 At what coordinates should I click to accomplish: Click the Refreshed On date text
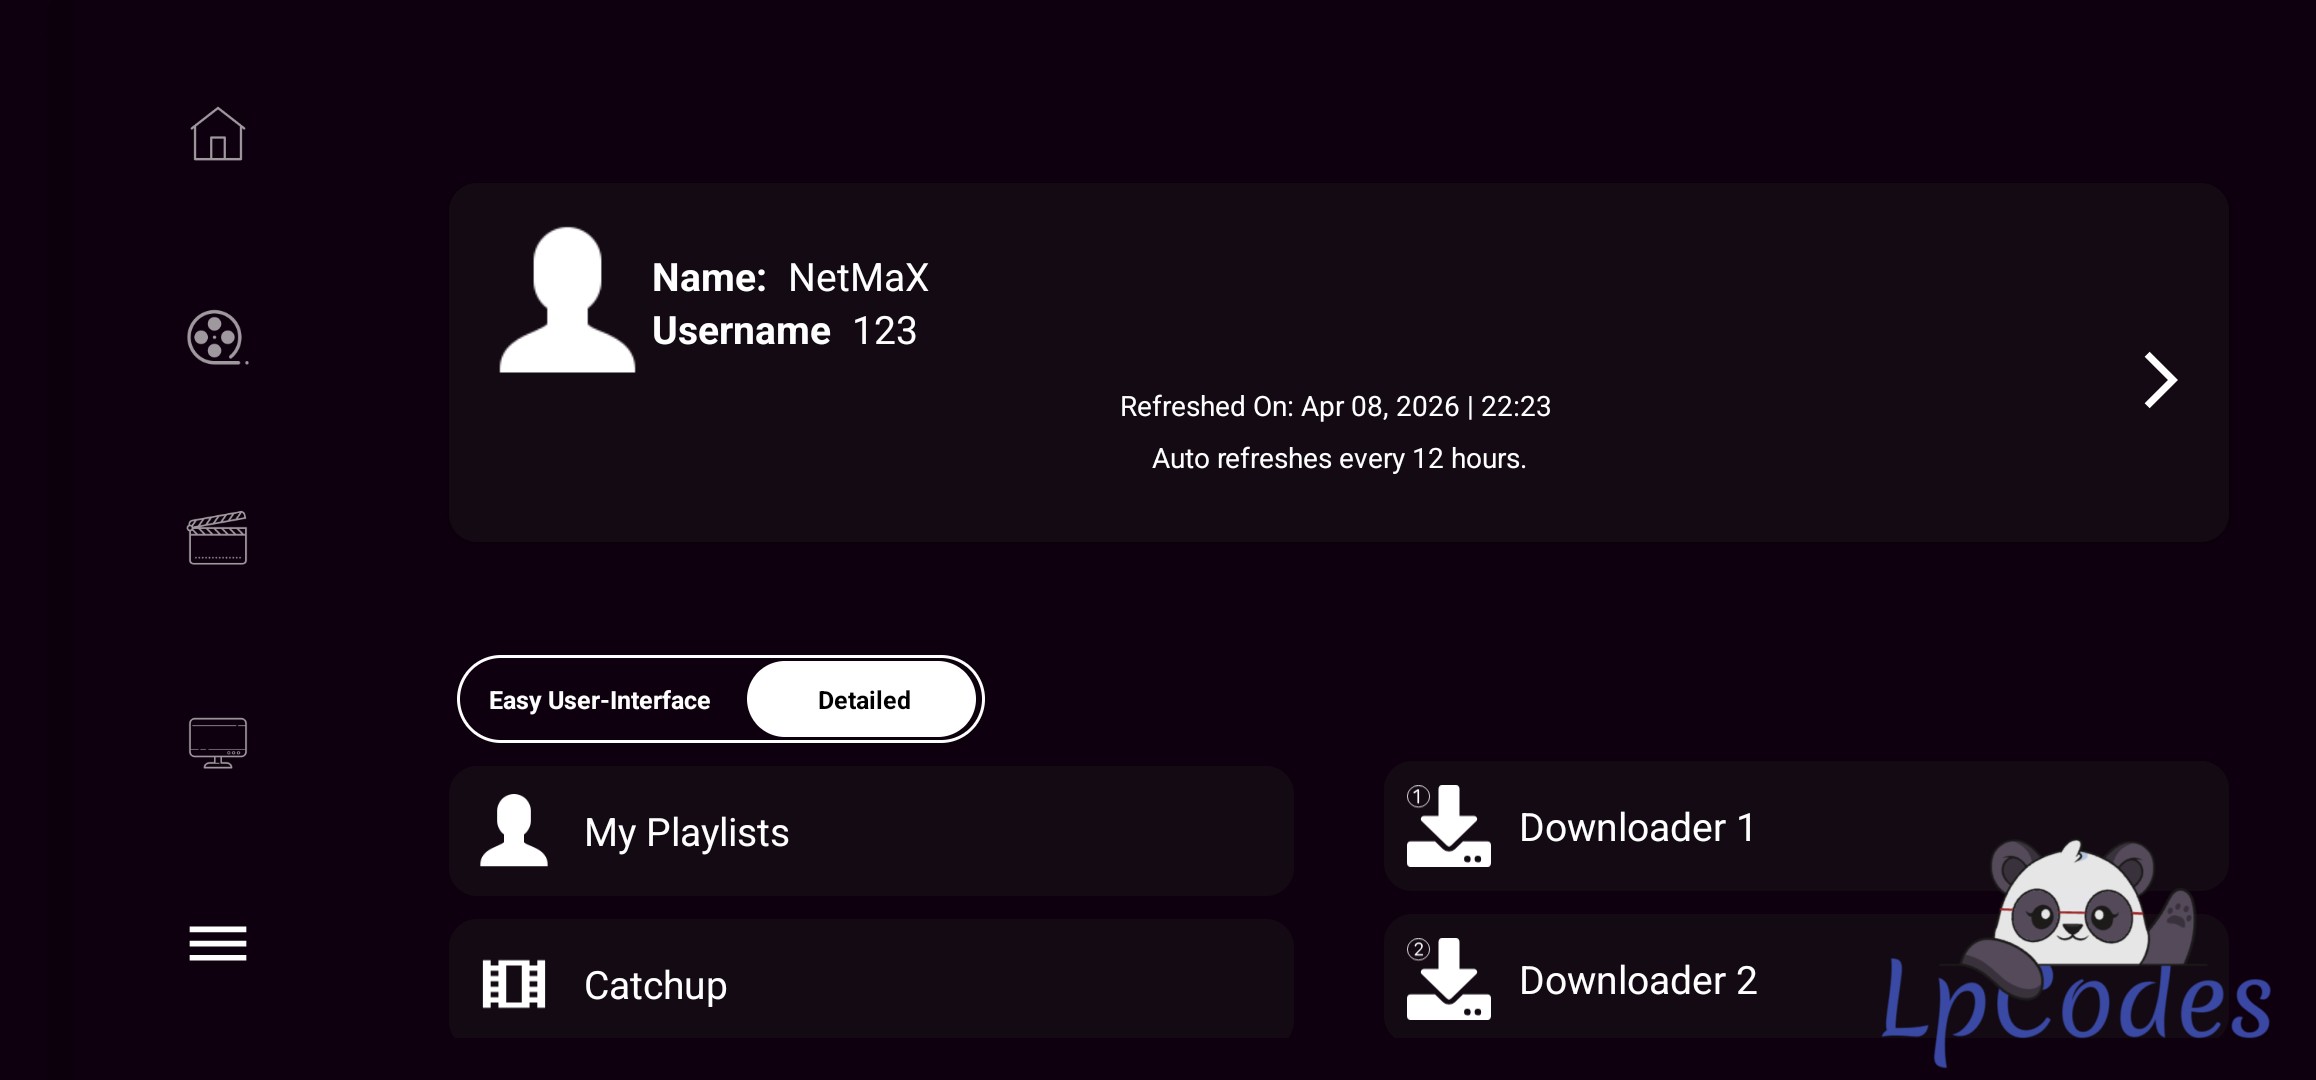(x=1335, y=407)
